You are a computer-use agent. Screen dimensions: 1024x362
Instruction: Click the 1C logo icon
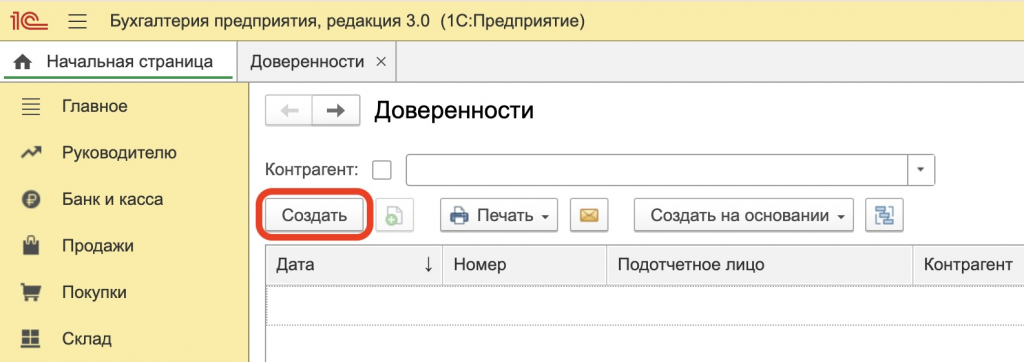tap(29, 22)
